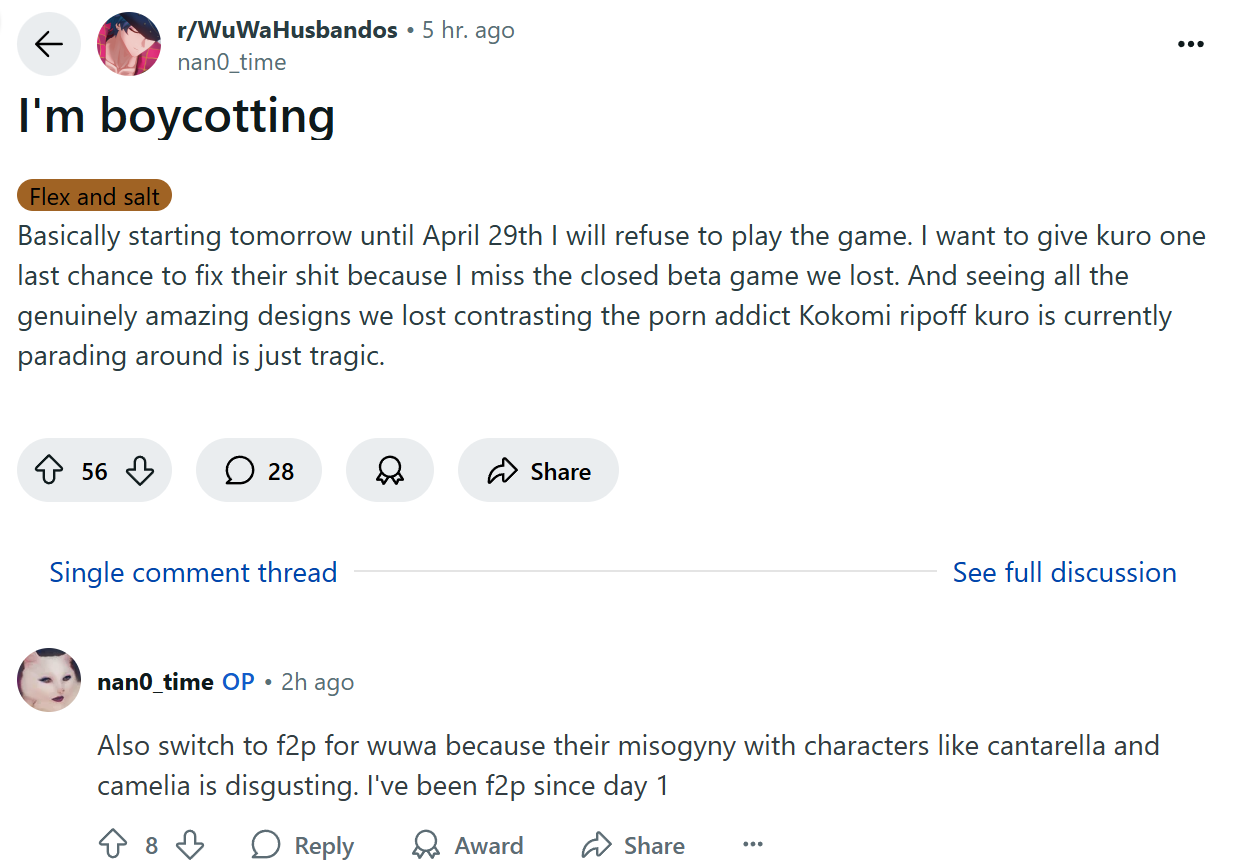The image size is (1256, 864).
Task: Go back using the arrow button
Action: (49, 44)
